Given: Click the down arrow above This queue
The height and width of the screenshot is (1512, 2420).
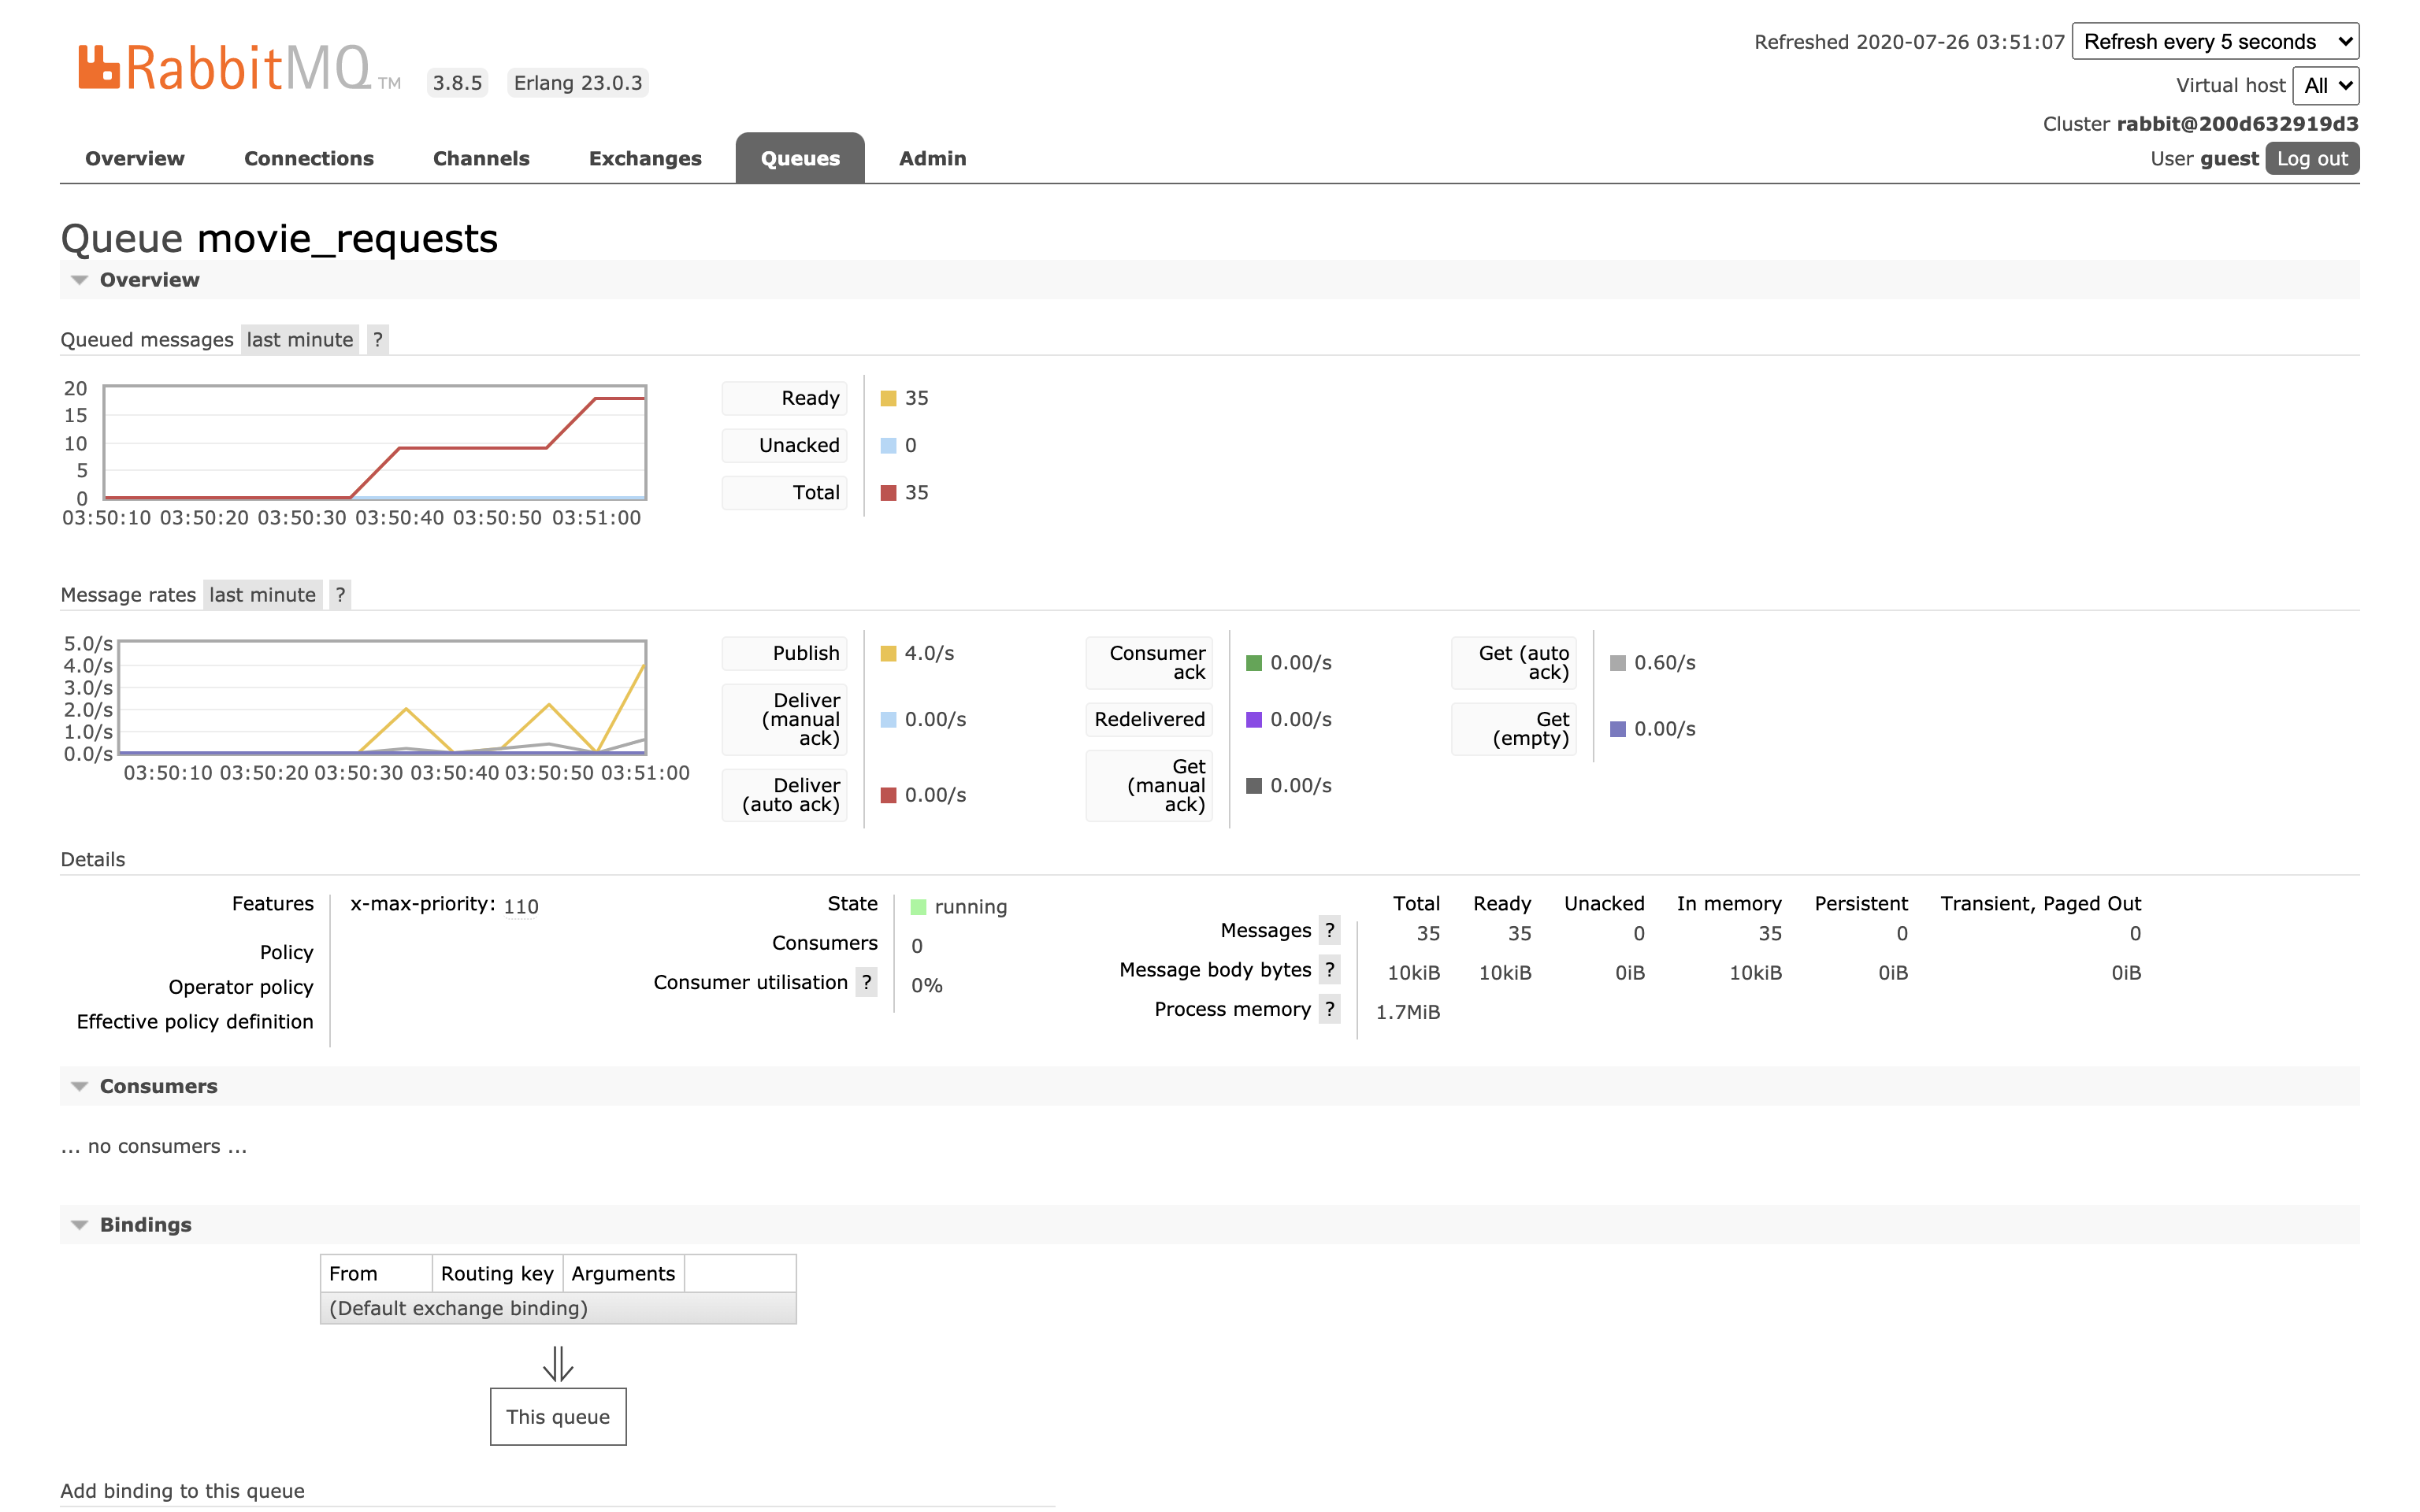Looking at the screenshot, I should pyautogui.click(x=558, y=1363).
